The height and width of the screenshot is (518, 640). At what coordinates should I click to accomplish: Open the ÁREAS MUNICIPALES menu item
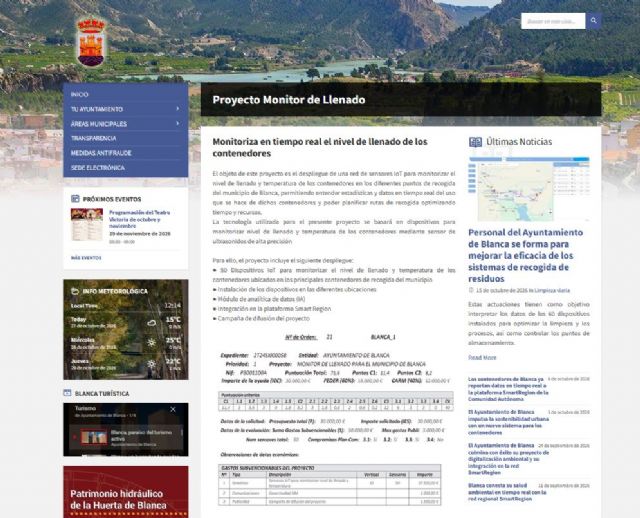point(99,124)
